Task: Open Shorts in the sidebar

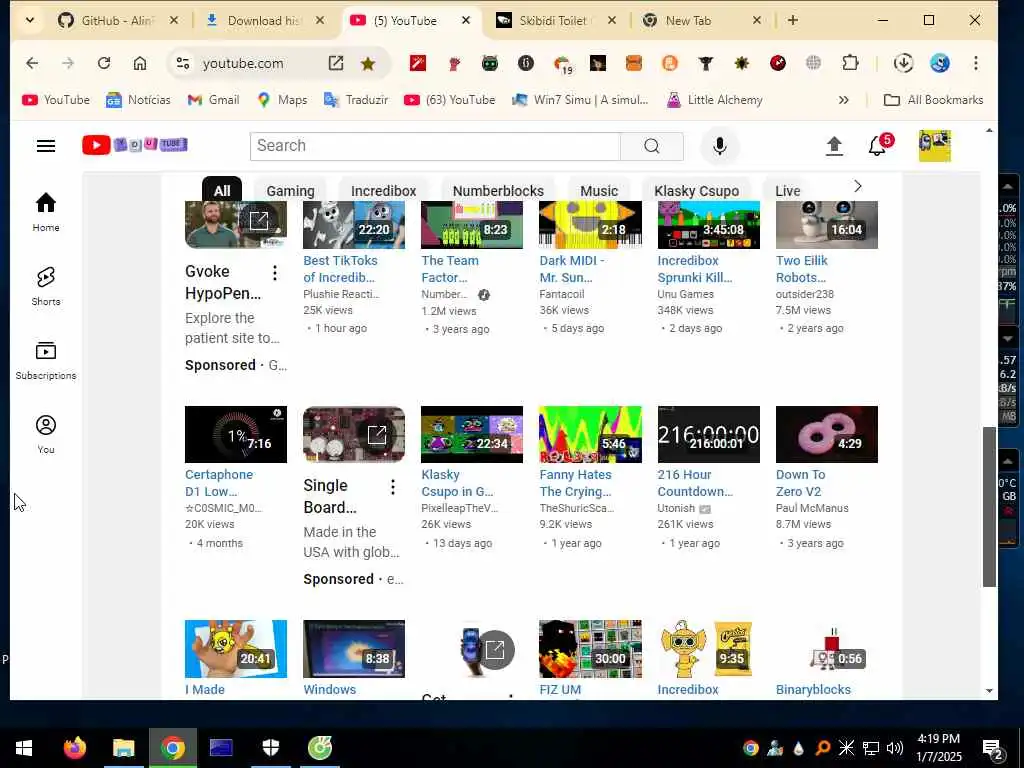Action: (x=46, y=286)
